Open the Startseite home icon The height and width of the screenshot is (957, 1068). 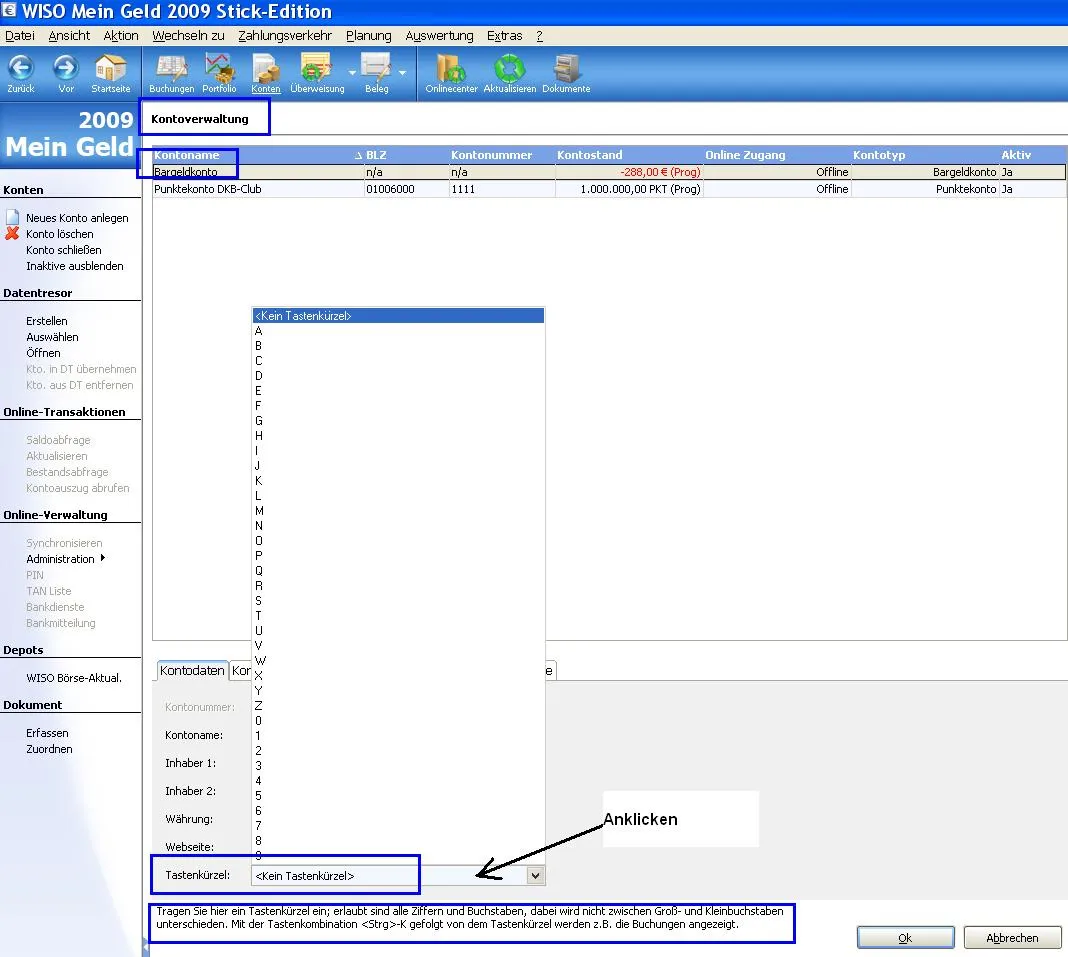click(x=110, y=68)
